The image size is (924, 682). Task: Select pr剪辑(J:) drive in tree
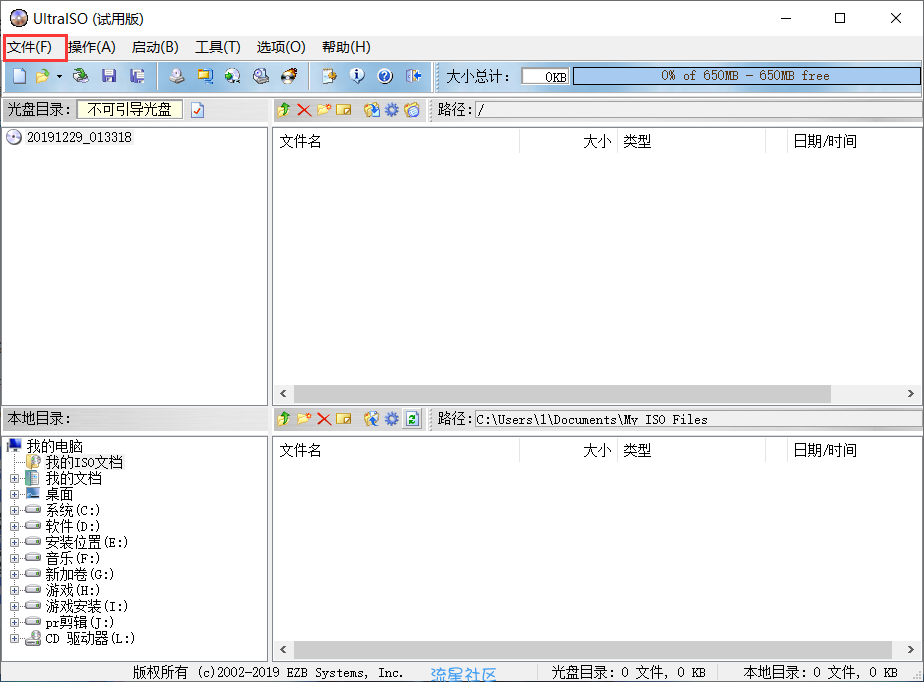click(80, 622)
